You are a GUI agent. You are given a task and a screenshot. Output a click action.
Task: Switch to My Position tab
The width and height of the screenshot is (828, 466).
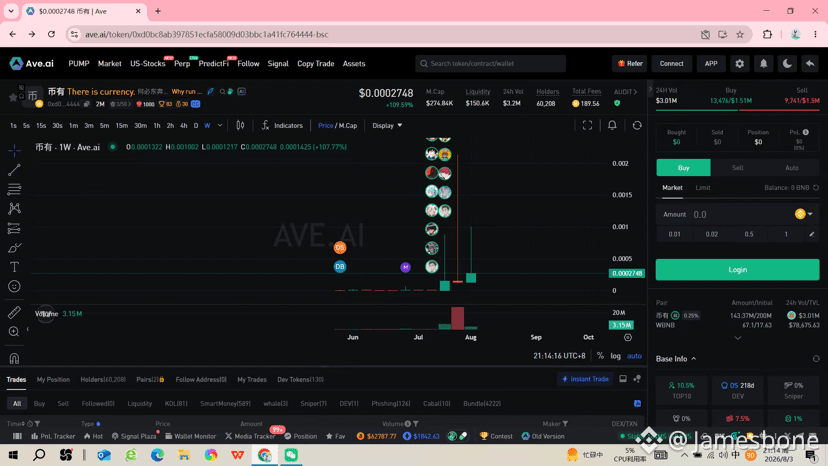[53, 379]
